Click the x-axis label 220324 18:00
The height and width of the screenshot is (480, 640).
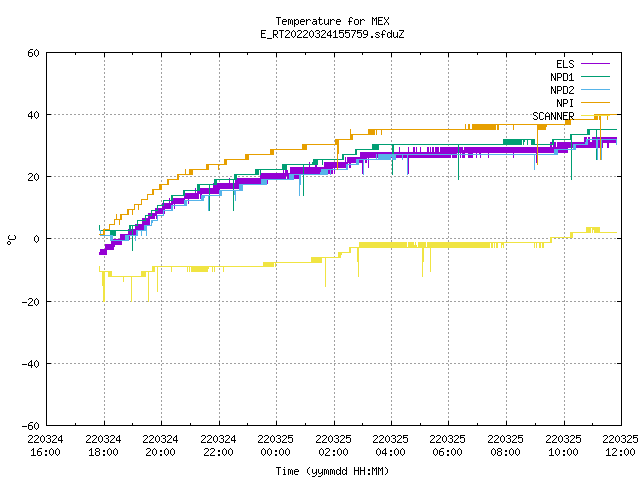(x=103, y=446)
